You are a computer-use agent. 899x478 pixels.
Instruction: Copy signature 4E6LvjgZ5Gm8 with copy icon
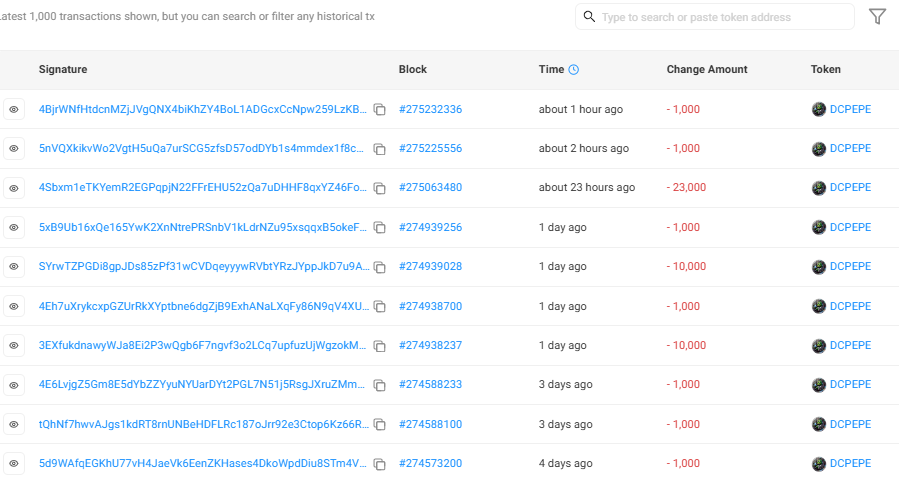point(380,385)
